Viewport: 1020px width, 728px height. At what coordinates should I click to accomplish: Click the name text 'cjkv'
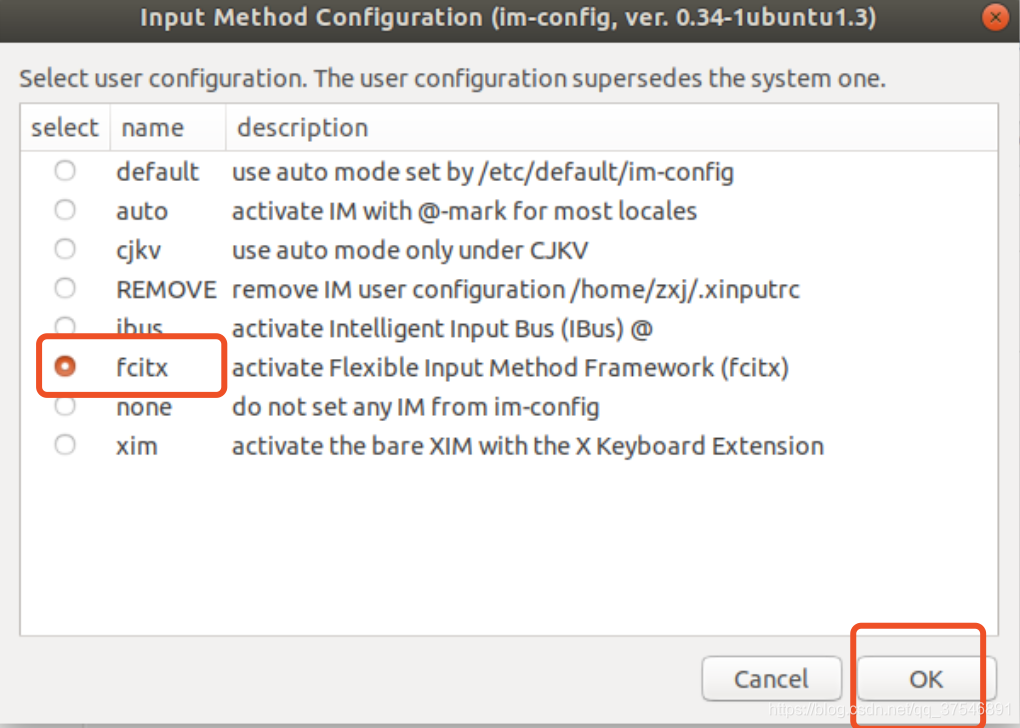pos(139,251)
